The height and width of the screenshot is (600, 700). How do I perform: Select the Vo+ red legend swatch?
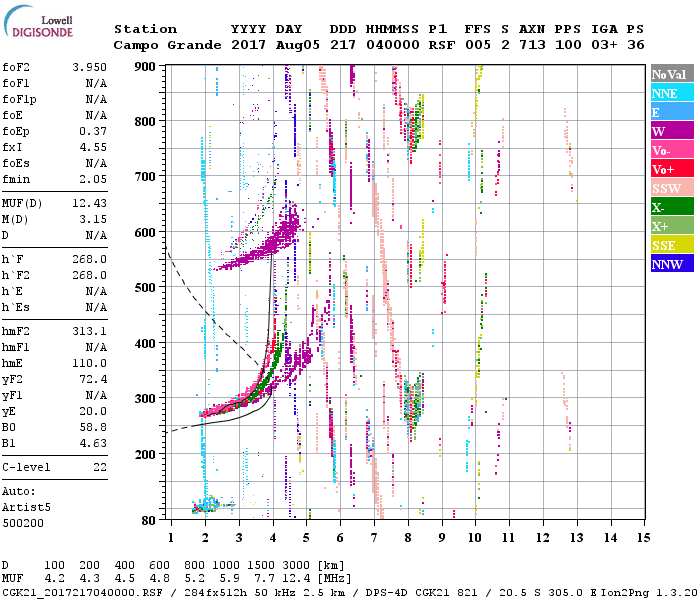[672, 169]
